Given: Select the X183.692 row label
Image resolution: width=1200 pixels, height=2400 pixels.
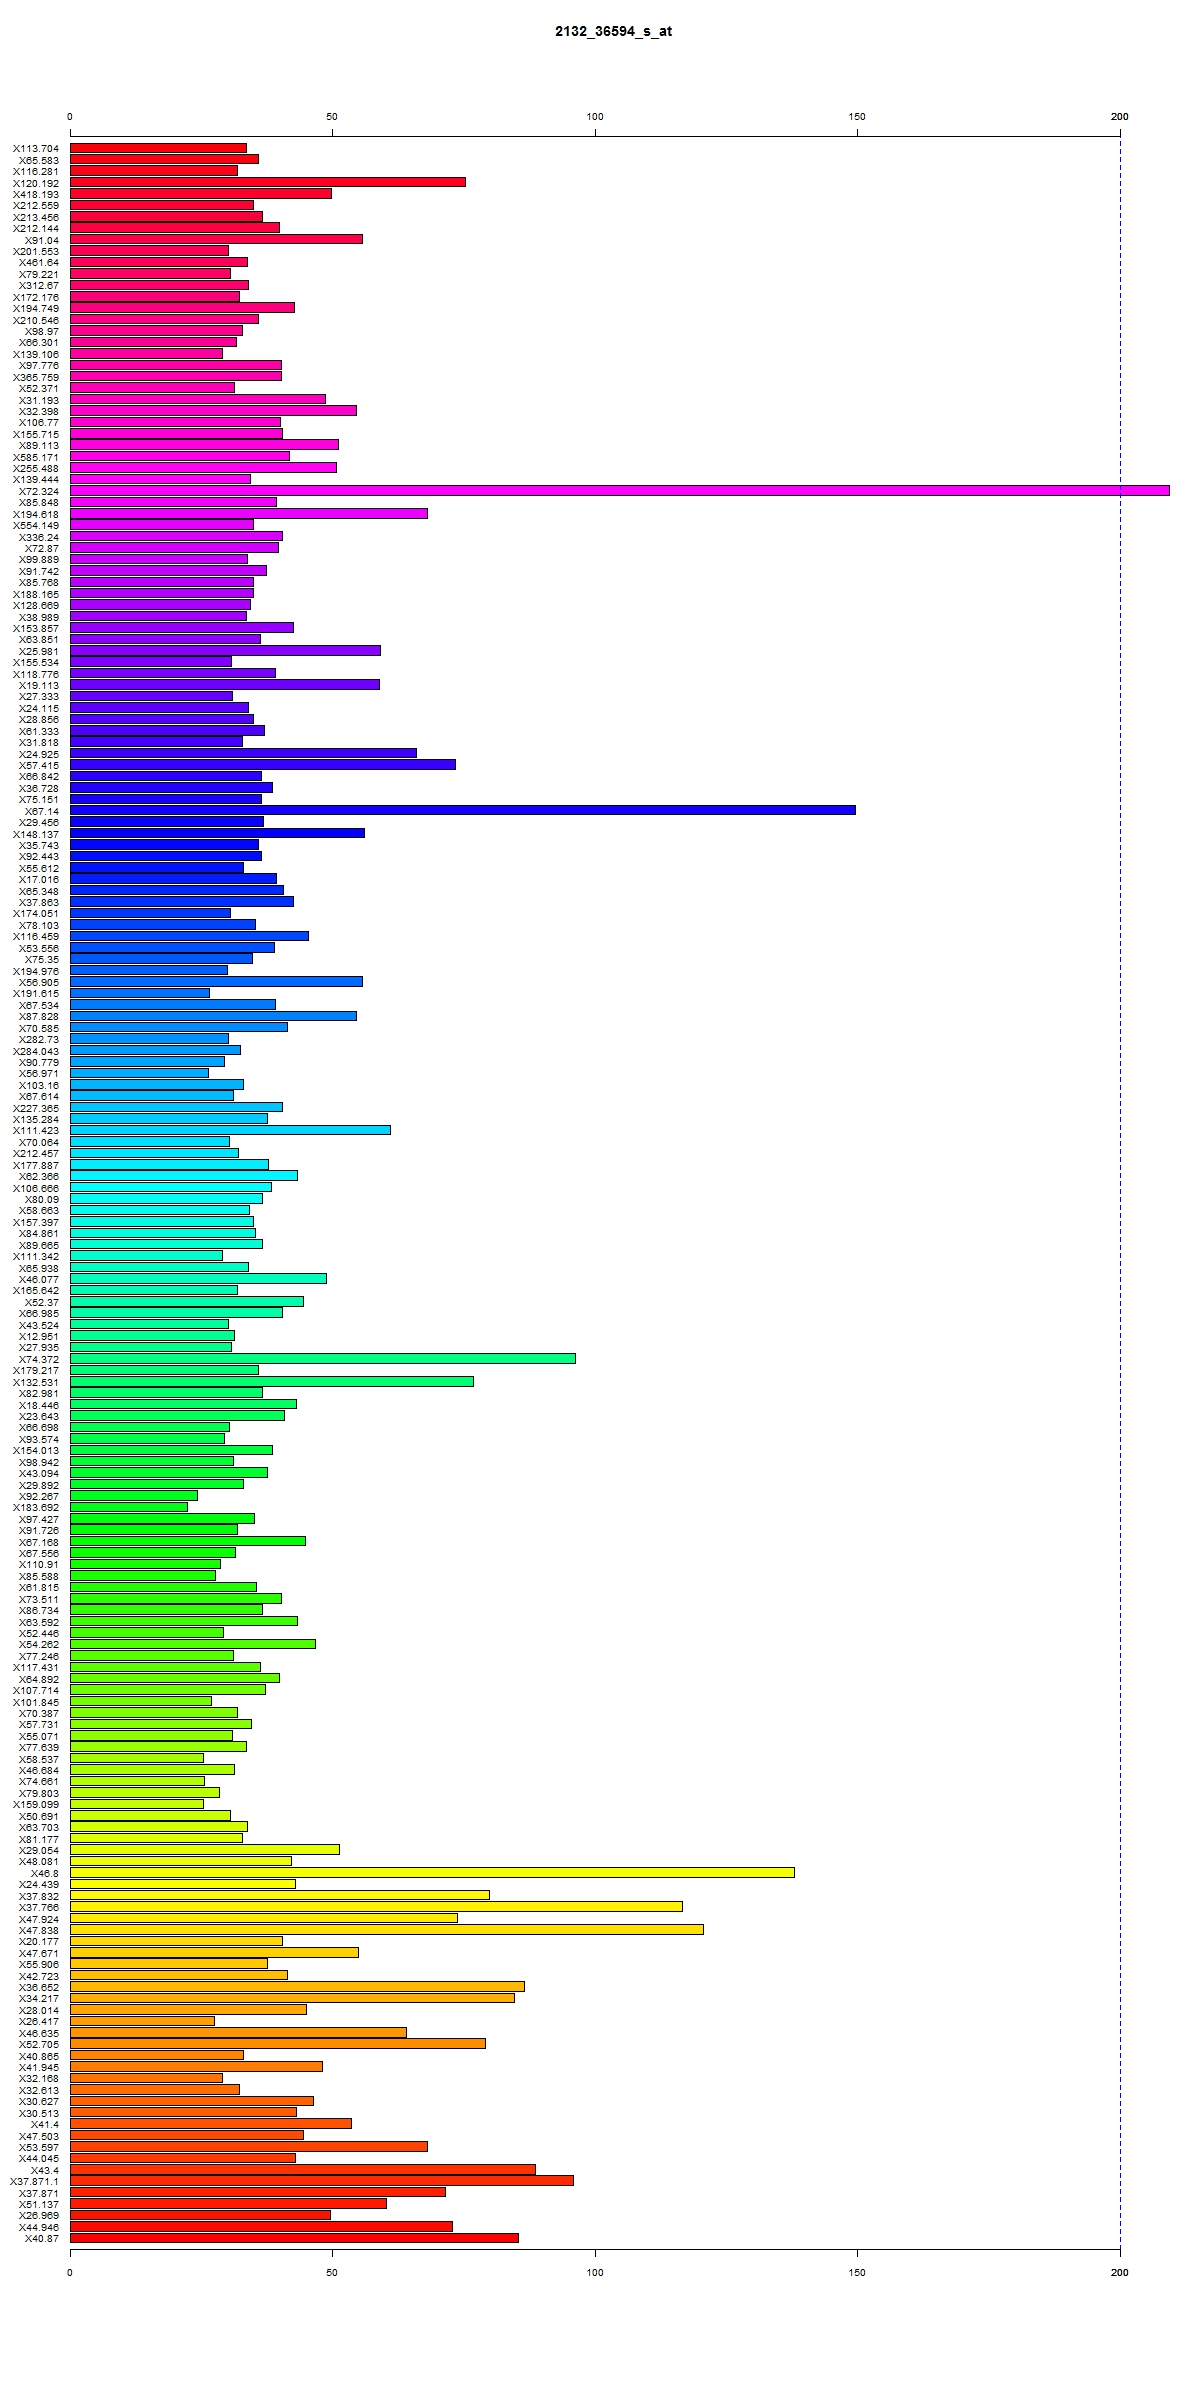Looking at the screenshot, I should 36,1507.
